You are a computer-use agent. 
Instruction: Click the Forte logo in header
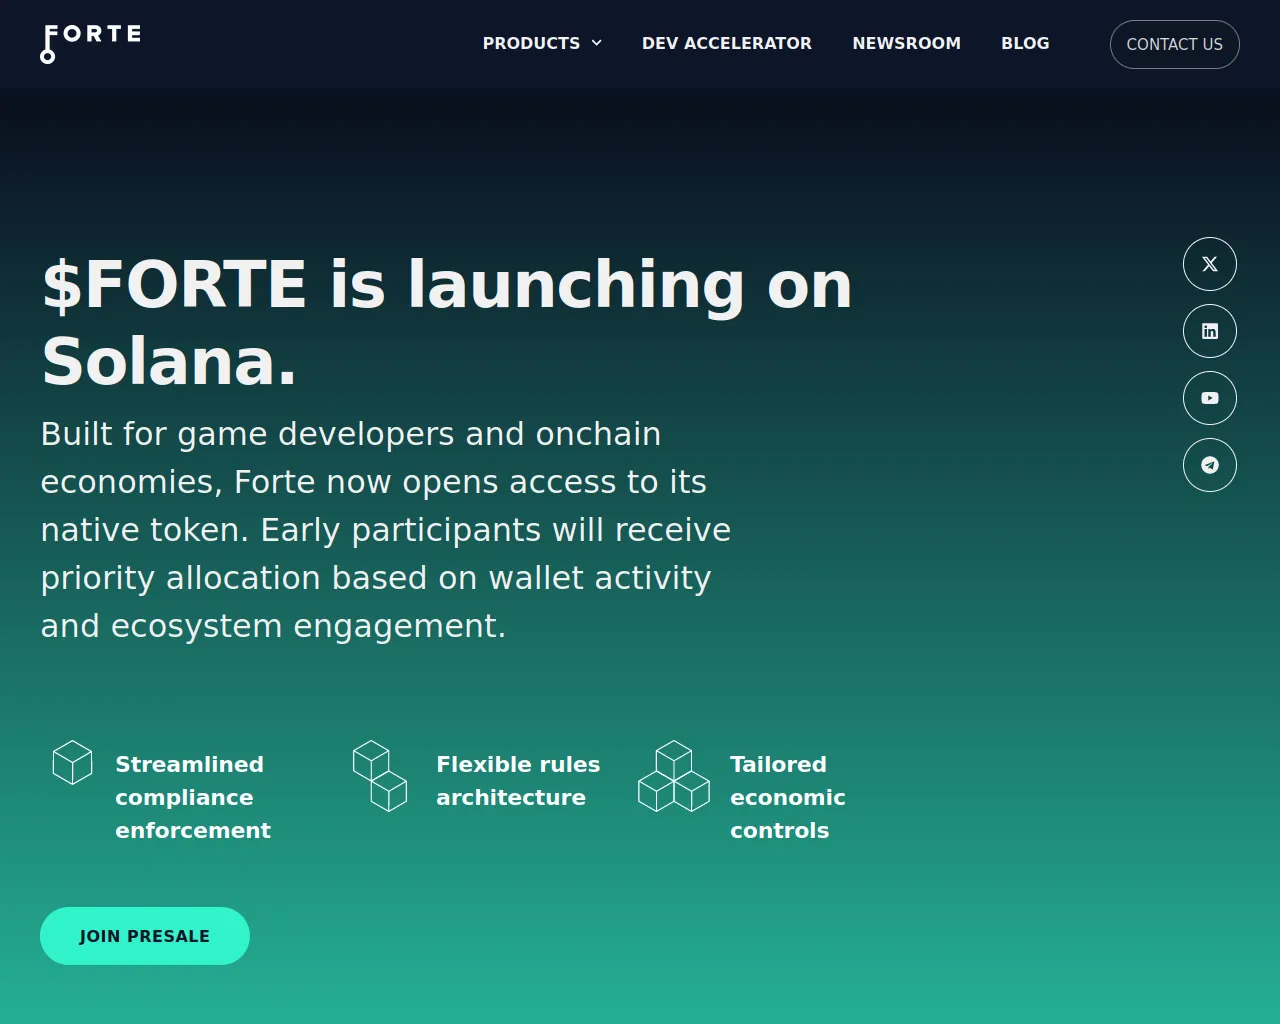(x=91, y=44)
